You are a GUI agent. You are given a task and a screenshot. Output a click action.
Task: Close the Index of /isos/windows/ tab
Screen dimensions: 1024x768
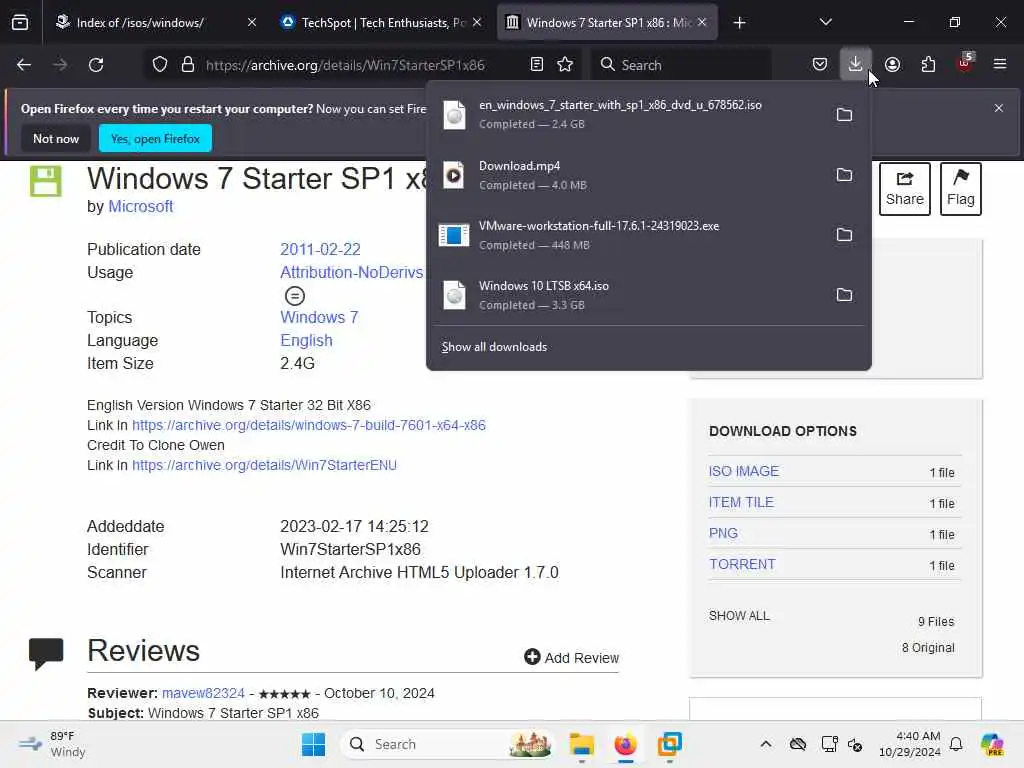pyautogui.click(x=252, y=23)
